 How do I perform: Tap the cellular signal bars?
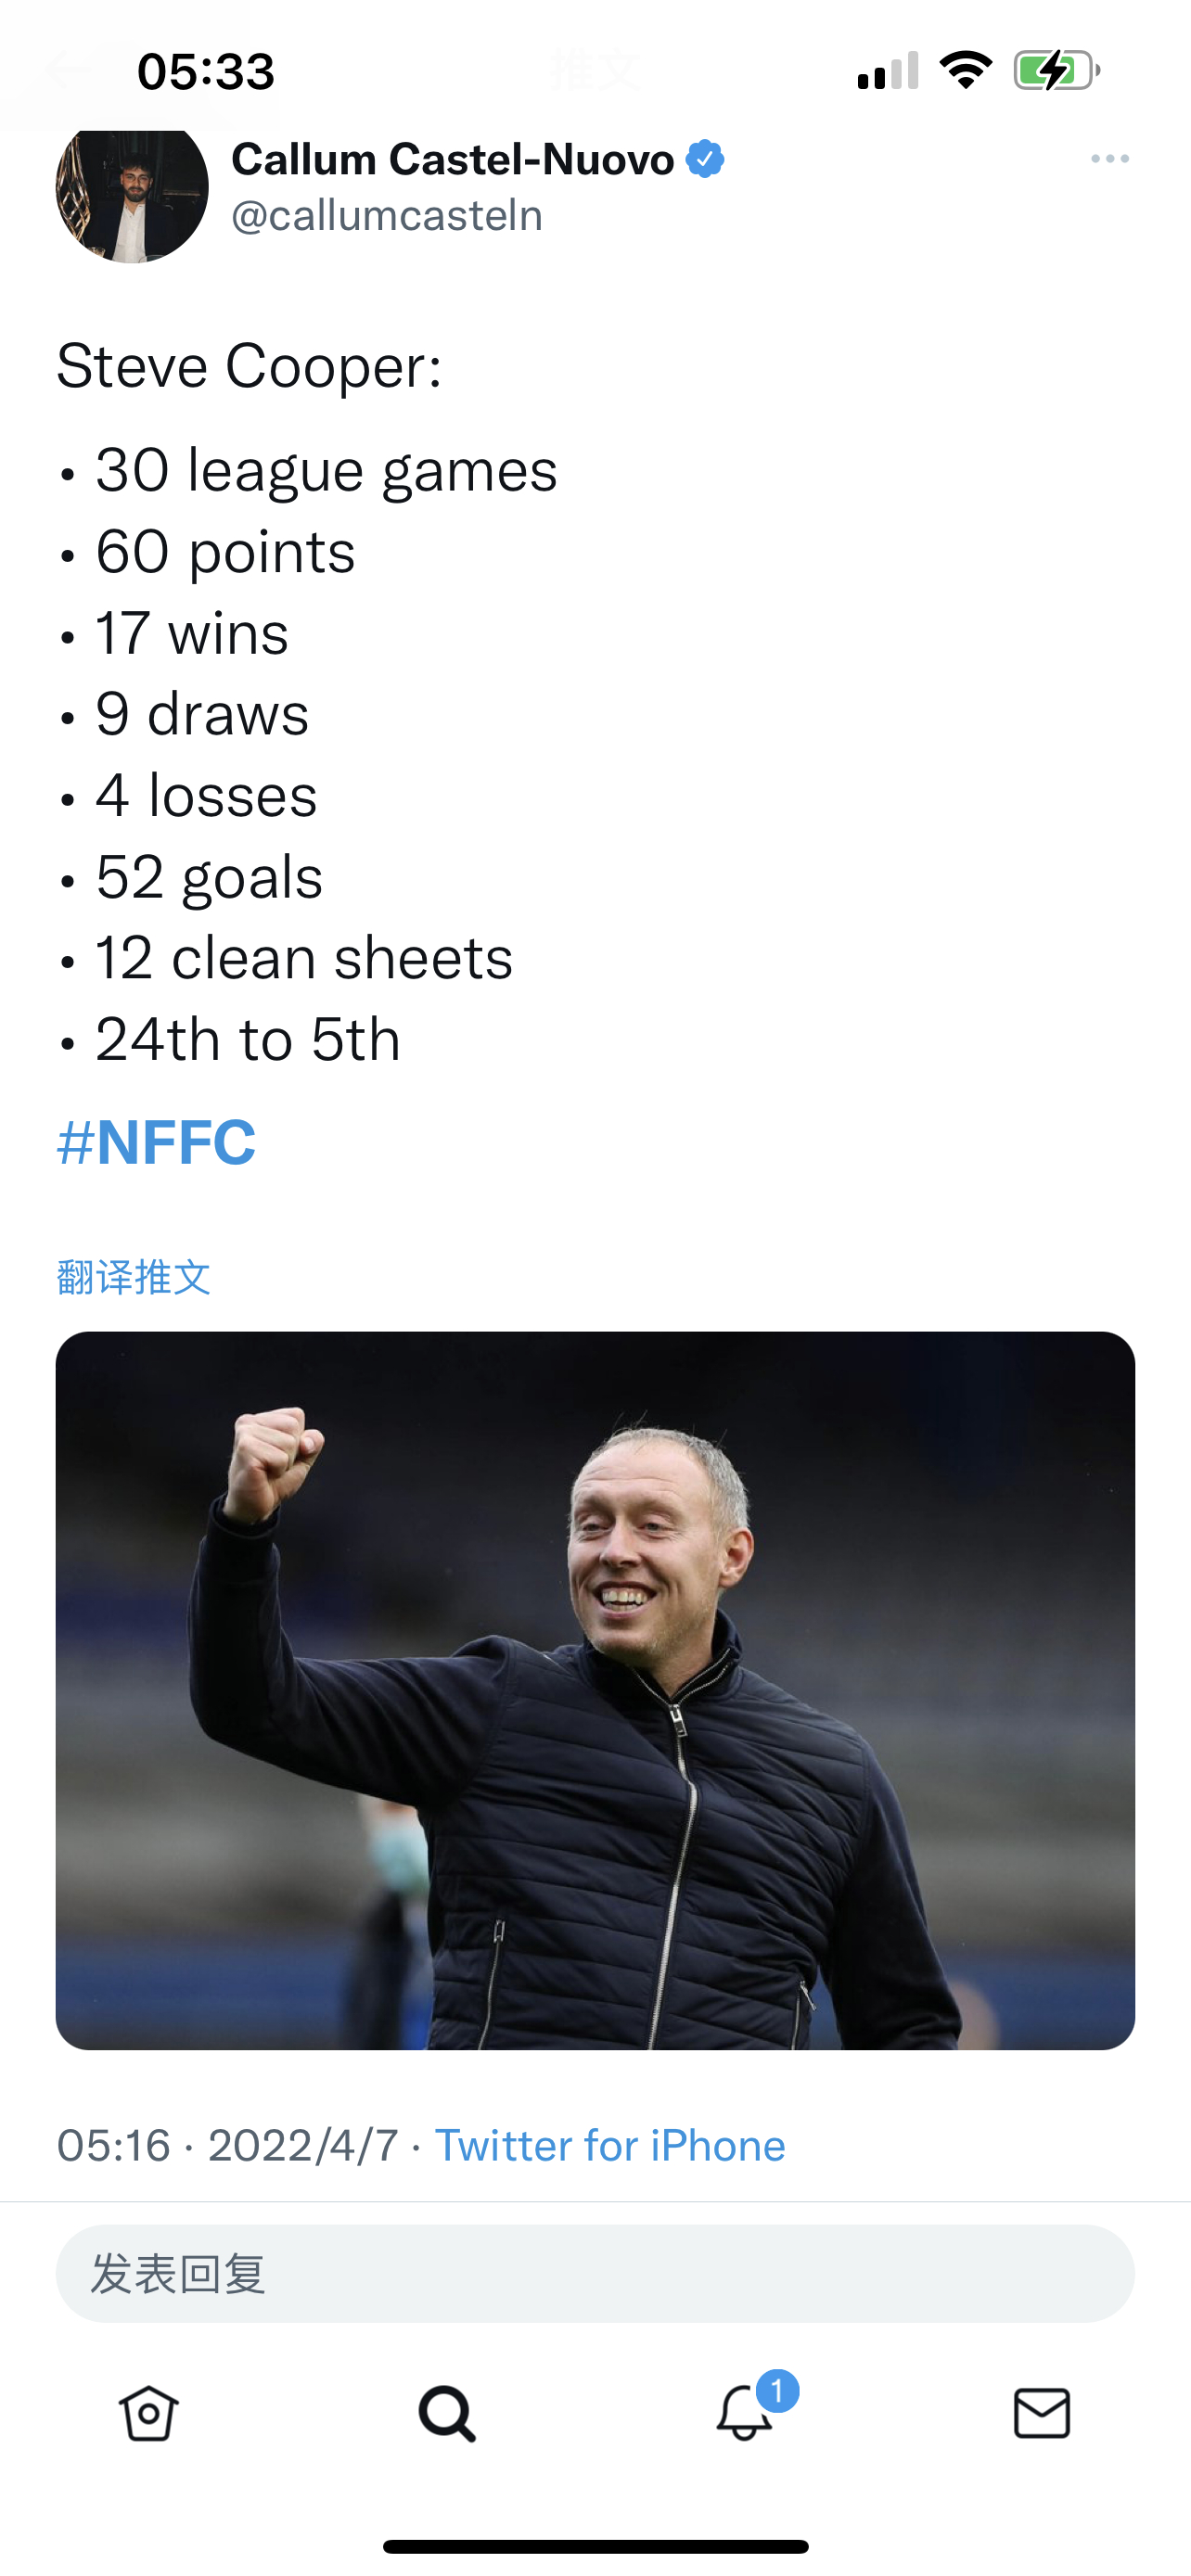click(888, 71)
